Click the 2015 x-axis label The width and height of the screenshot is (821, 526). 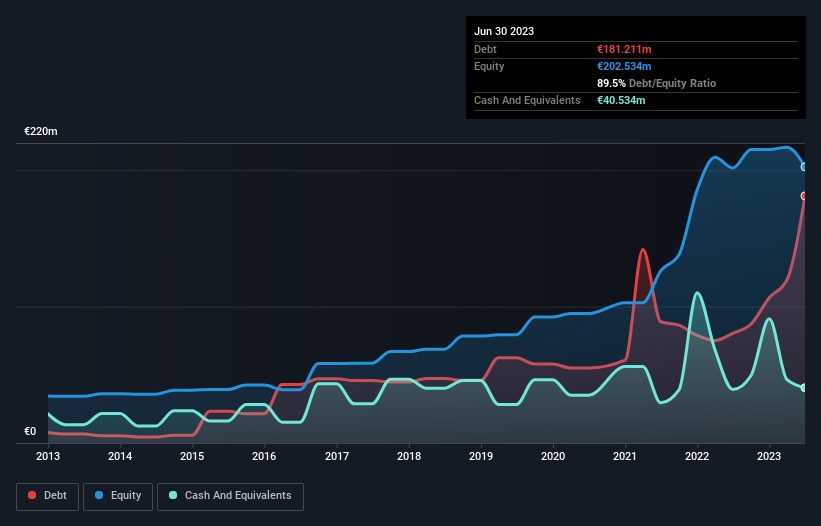tap(192, 456)
